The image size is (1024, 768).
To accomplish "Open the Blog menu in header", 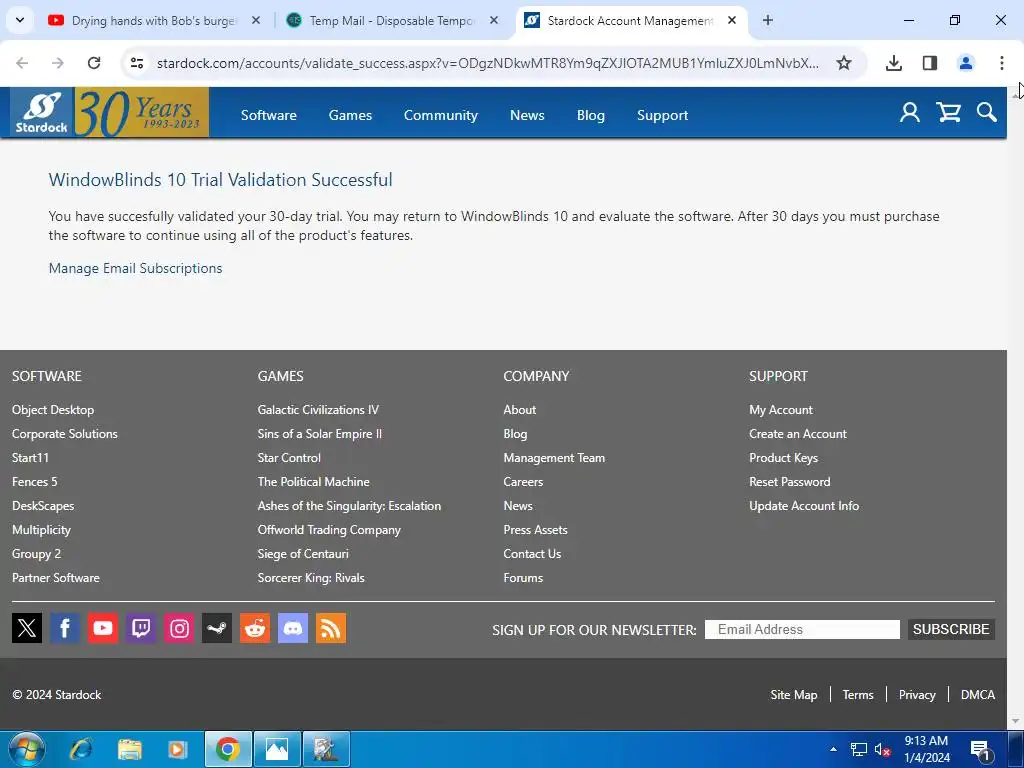I will pos(590,115).
